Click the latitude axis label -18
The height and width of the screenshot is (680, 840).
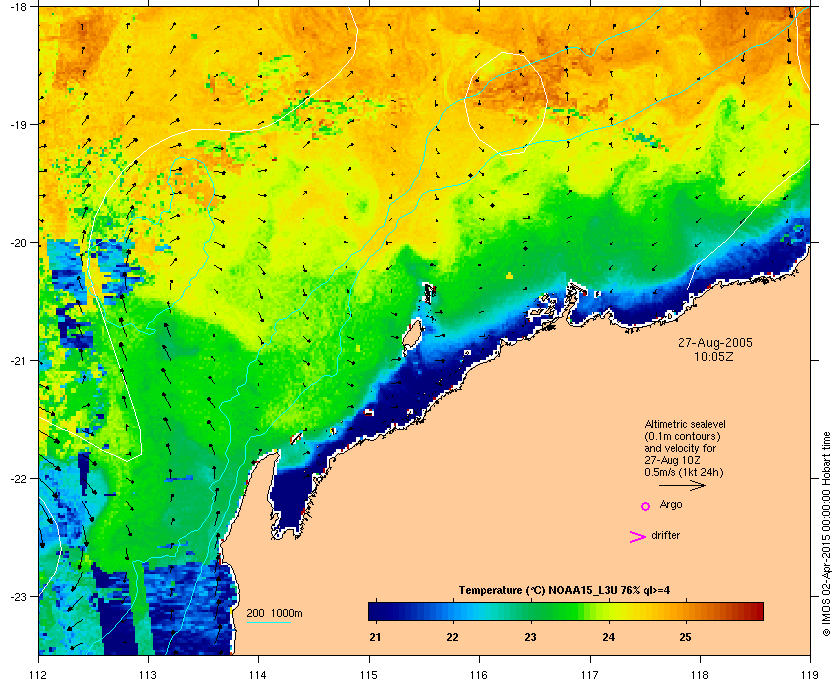[x=19, y=6]
